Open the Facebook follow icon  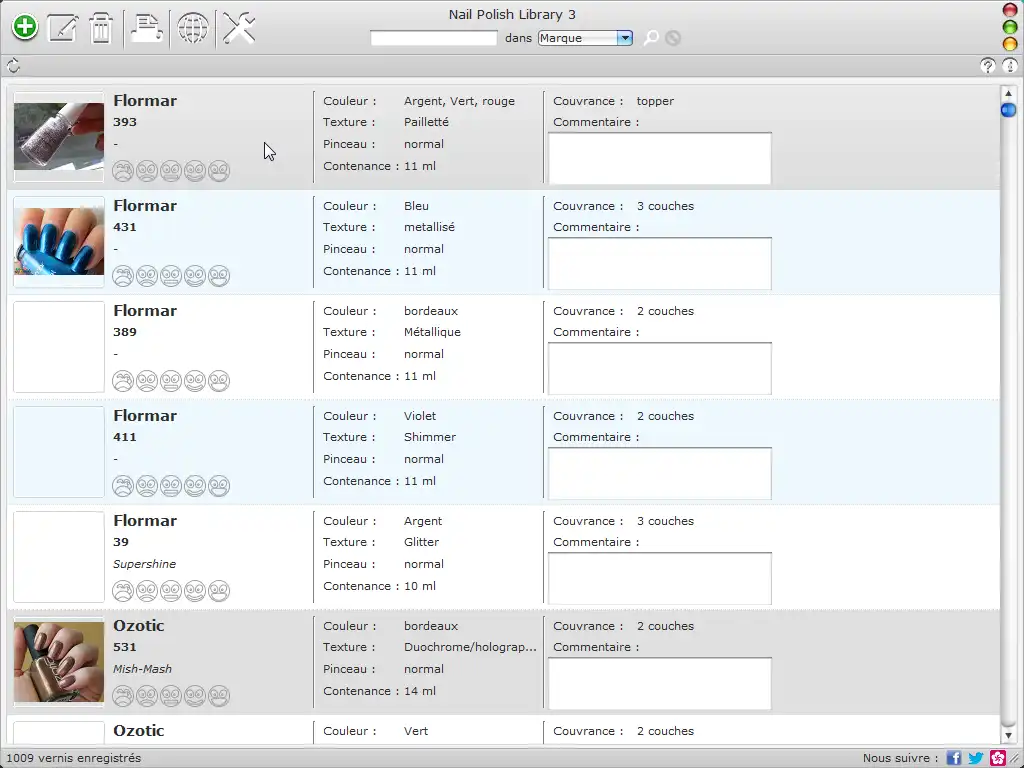(x=953, y=758)
